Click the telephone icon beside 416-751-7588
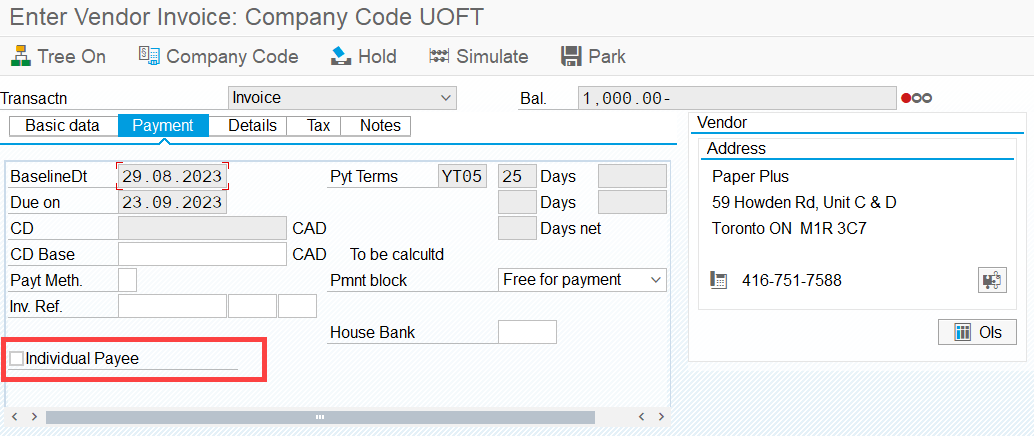The image size is (1034, 436). pos(719,280)
